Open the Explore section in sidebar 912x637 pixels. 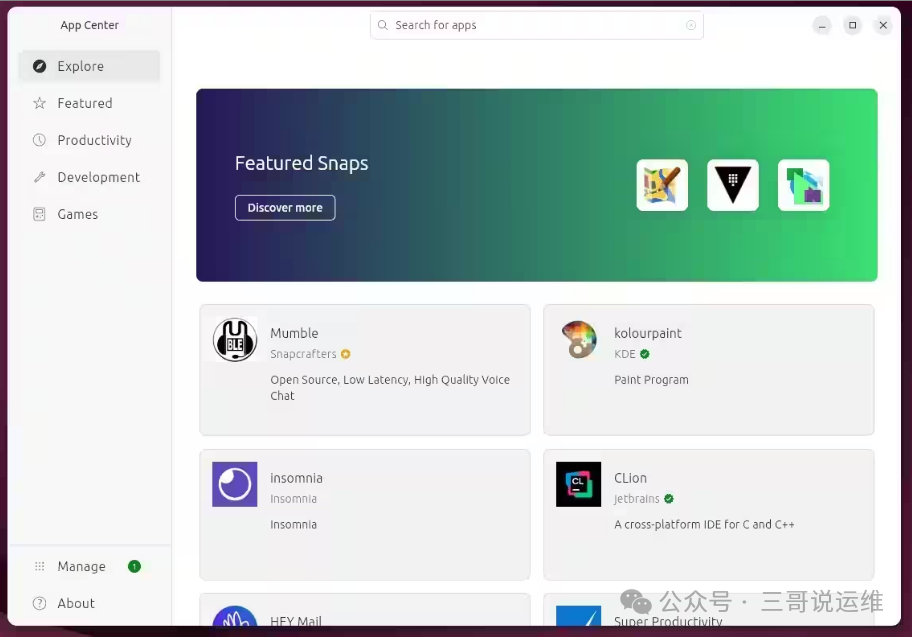pyautogui.click(x=89, y=66)
